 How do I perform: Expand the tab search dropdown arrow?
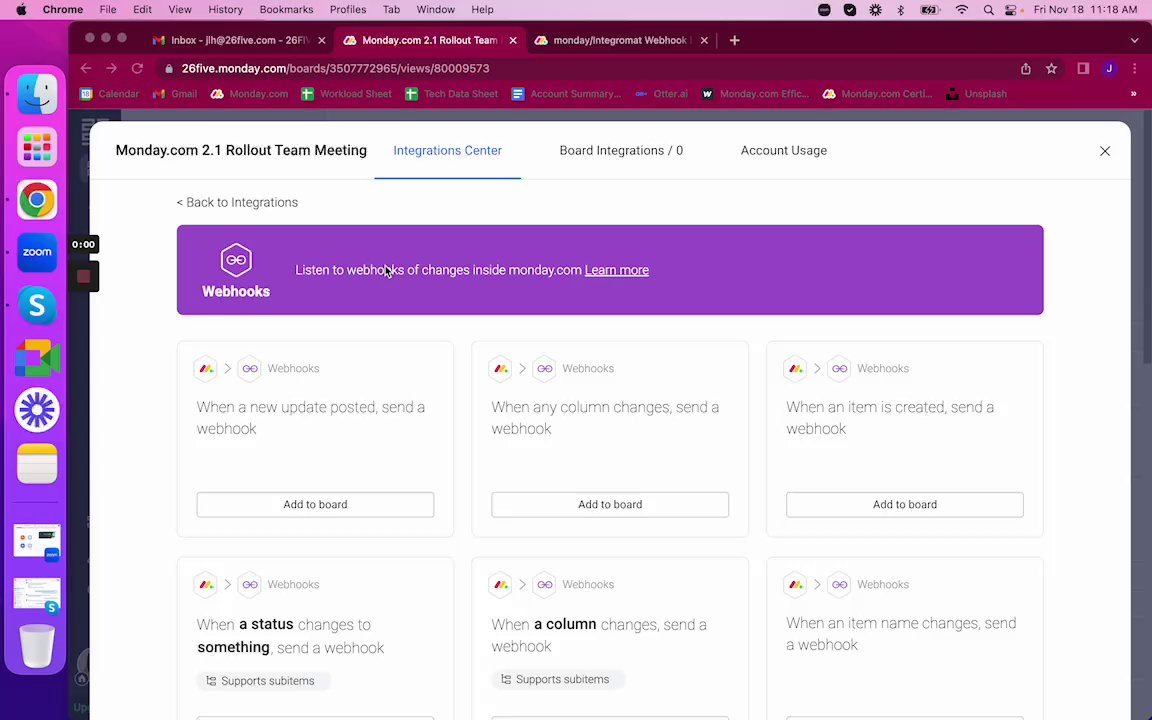tap(1134, 40)
